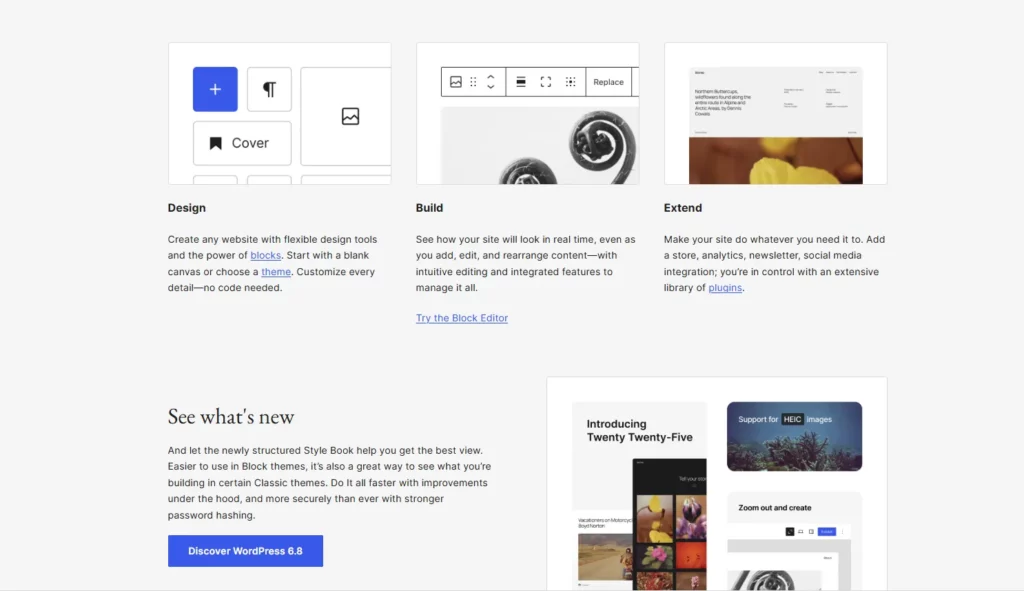Click the move down chevron in Build toolbar
This screenshot has height=591, width=1024.
tap(491, 86)
